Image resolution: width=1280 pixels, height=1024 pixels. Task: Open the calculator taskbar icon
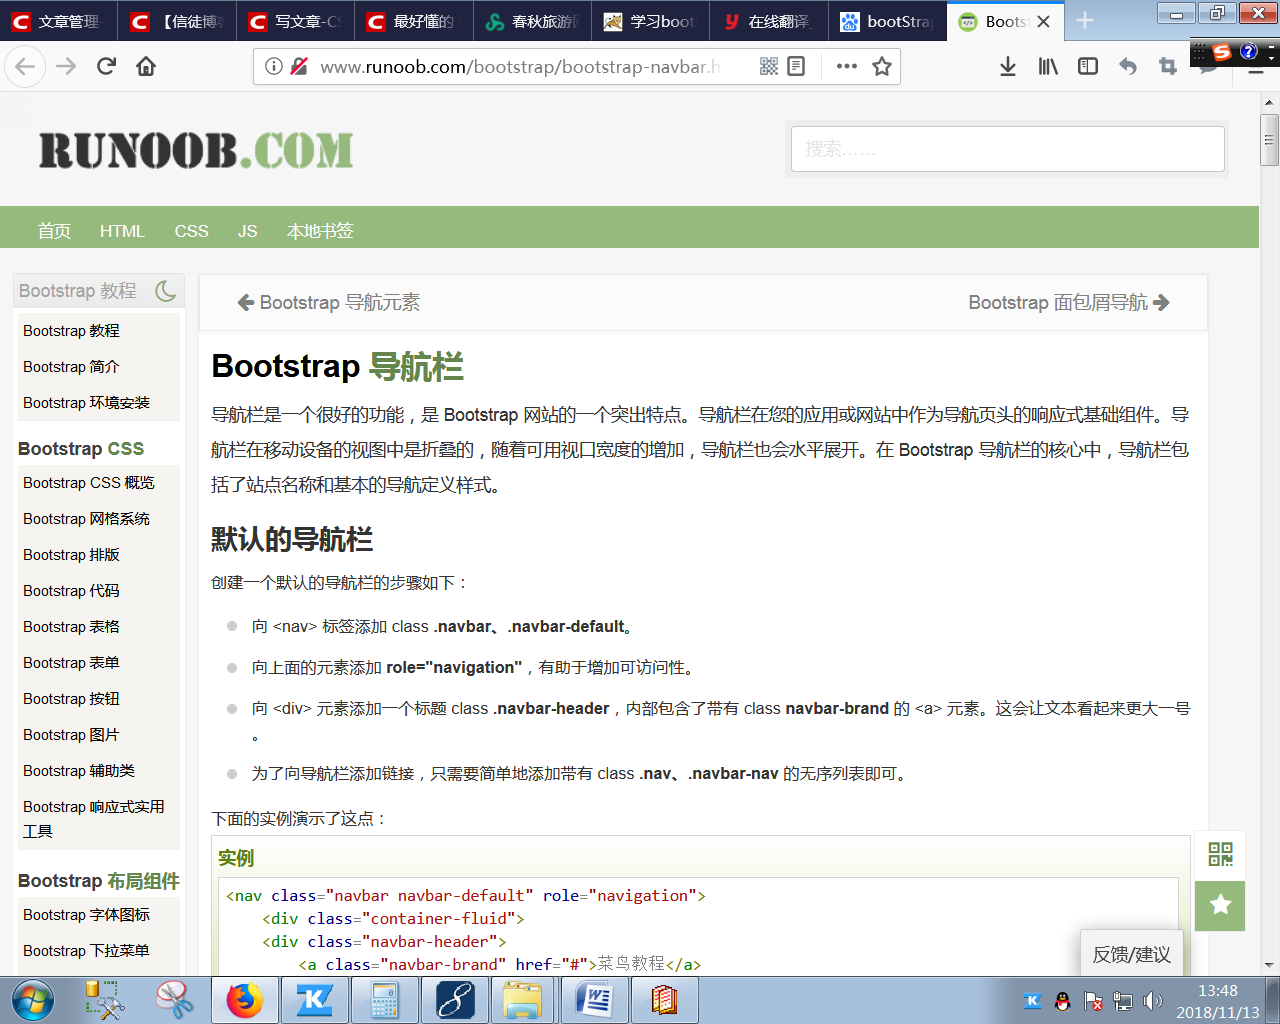tap(383, 1000)
